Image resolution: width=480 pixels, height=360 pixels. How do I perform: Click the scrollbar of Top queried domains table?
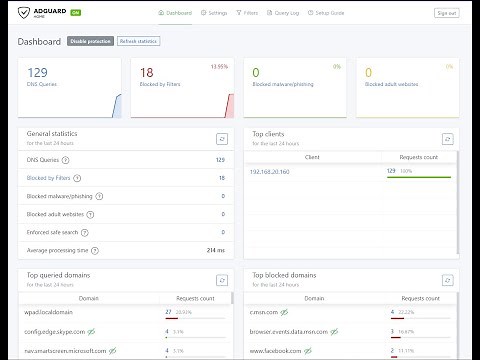pyautogui.click(x=232, y=298)
